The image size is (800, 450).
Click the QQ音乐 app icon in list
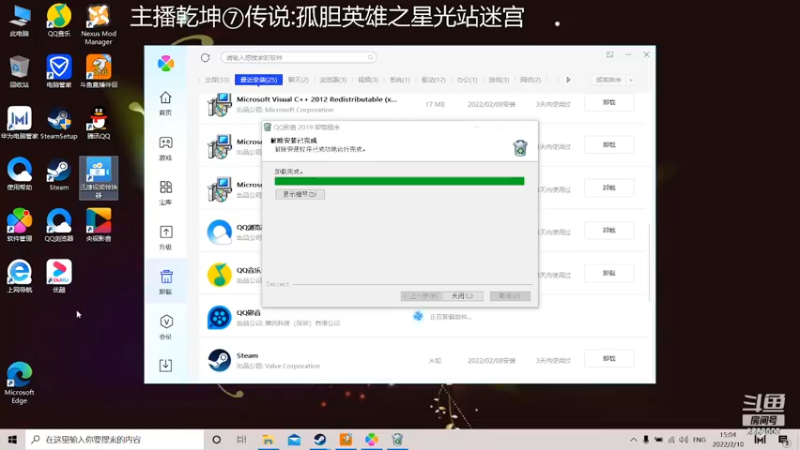219,274
